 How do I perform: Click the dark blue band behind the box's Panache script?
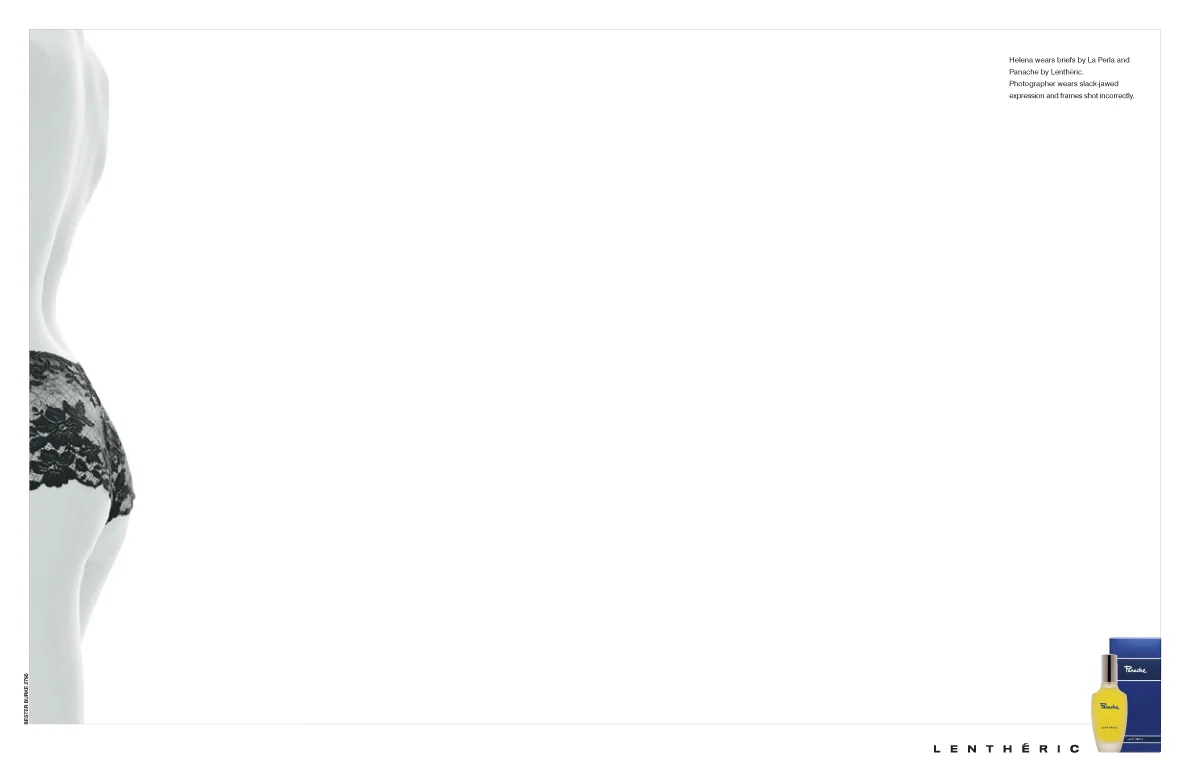click(1139, 670)
